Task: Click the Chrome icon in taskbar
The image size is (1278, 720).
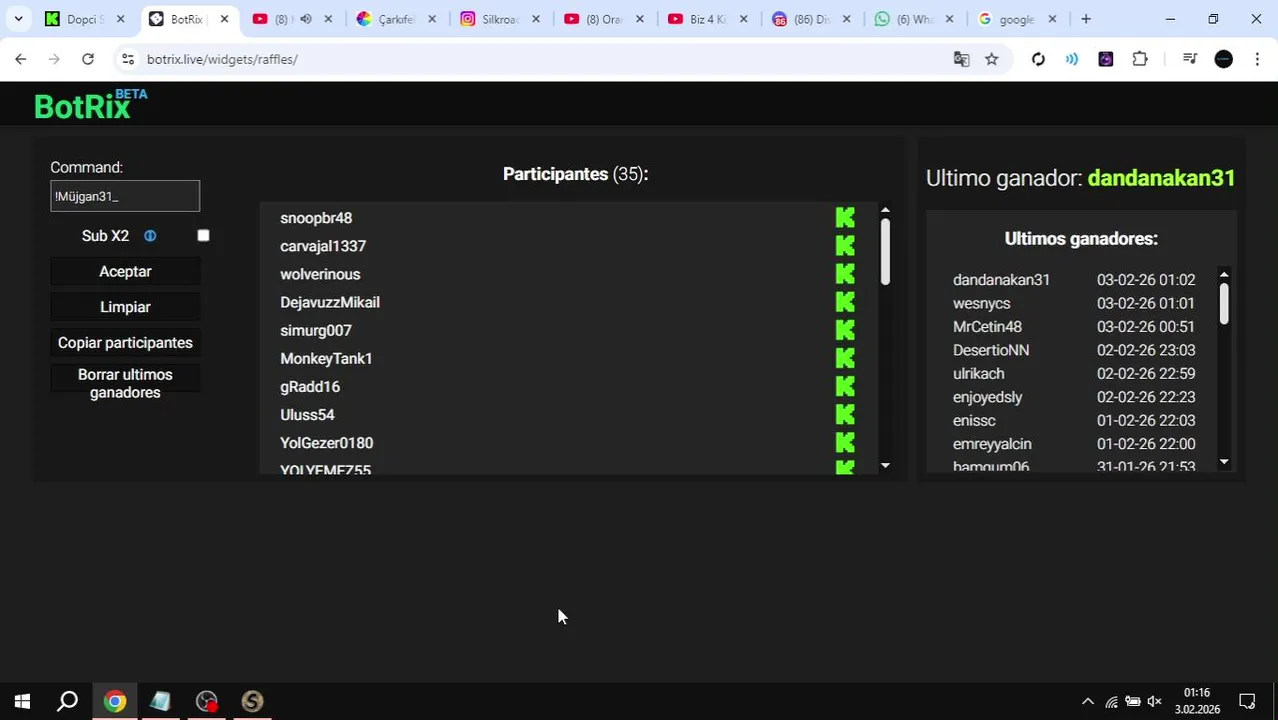Action: pos(115,702)
